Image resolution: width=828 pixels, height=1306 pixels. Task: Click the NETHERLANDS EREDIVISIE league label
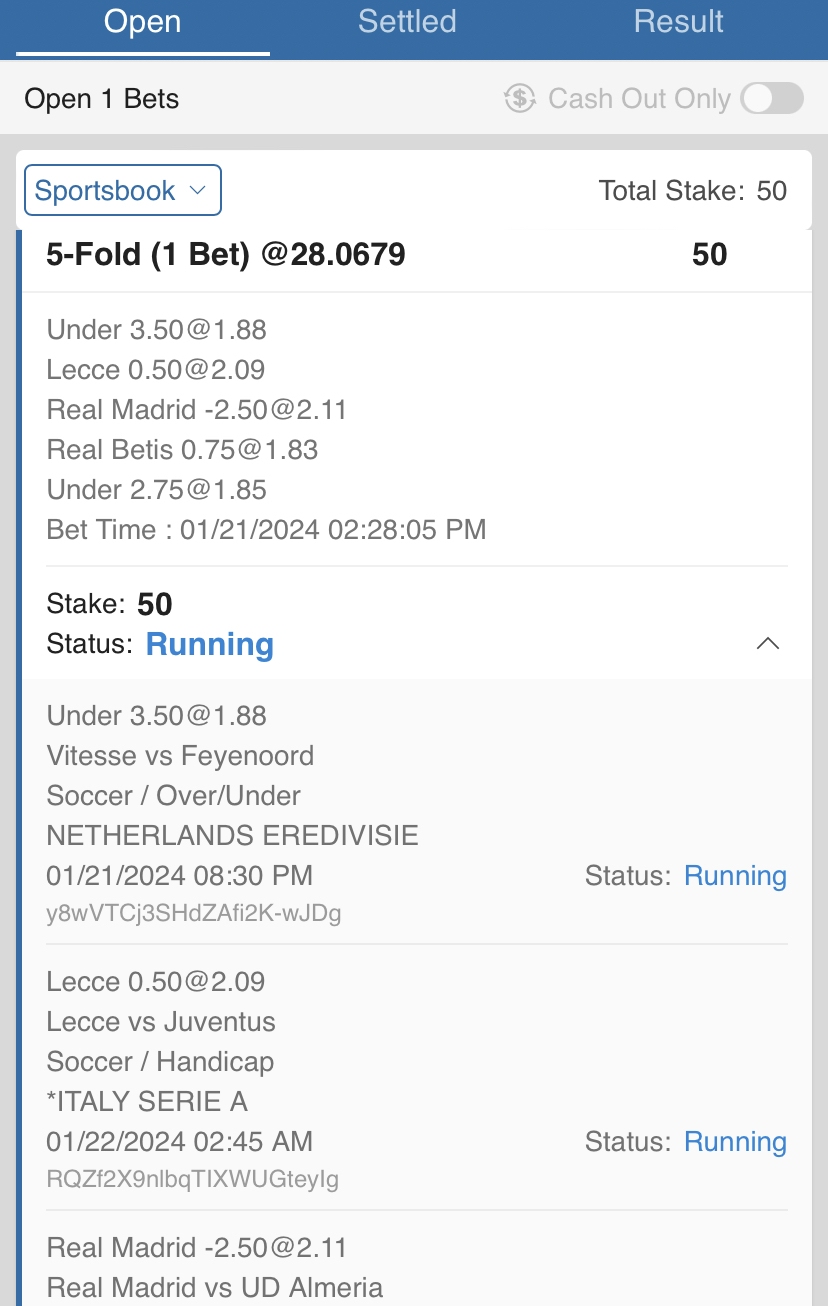tap(232, 836)
